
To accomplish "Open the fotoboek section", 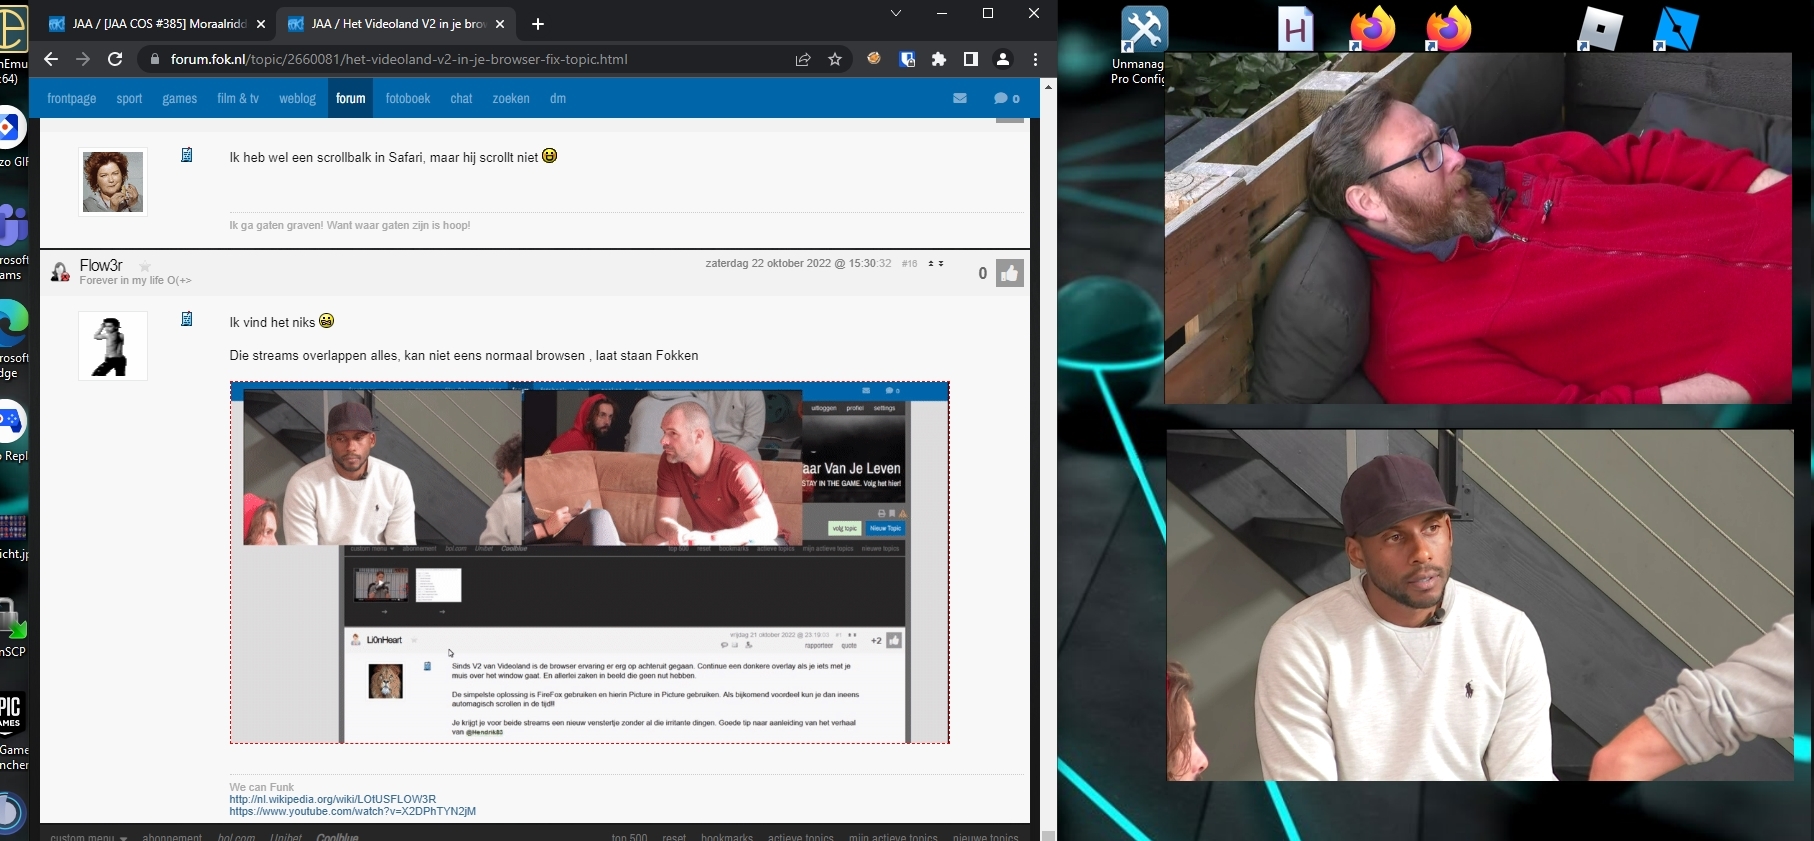I will (x=408, y=98).
